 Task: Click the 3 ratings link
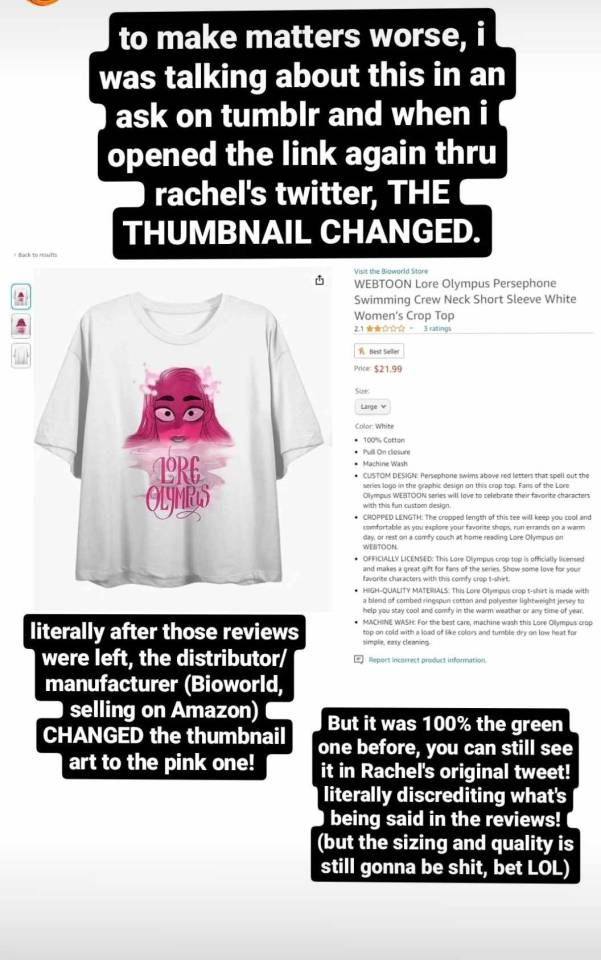[437, 329]
